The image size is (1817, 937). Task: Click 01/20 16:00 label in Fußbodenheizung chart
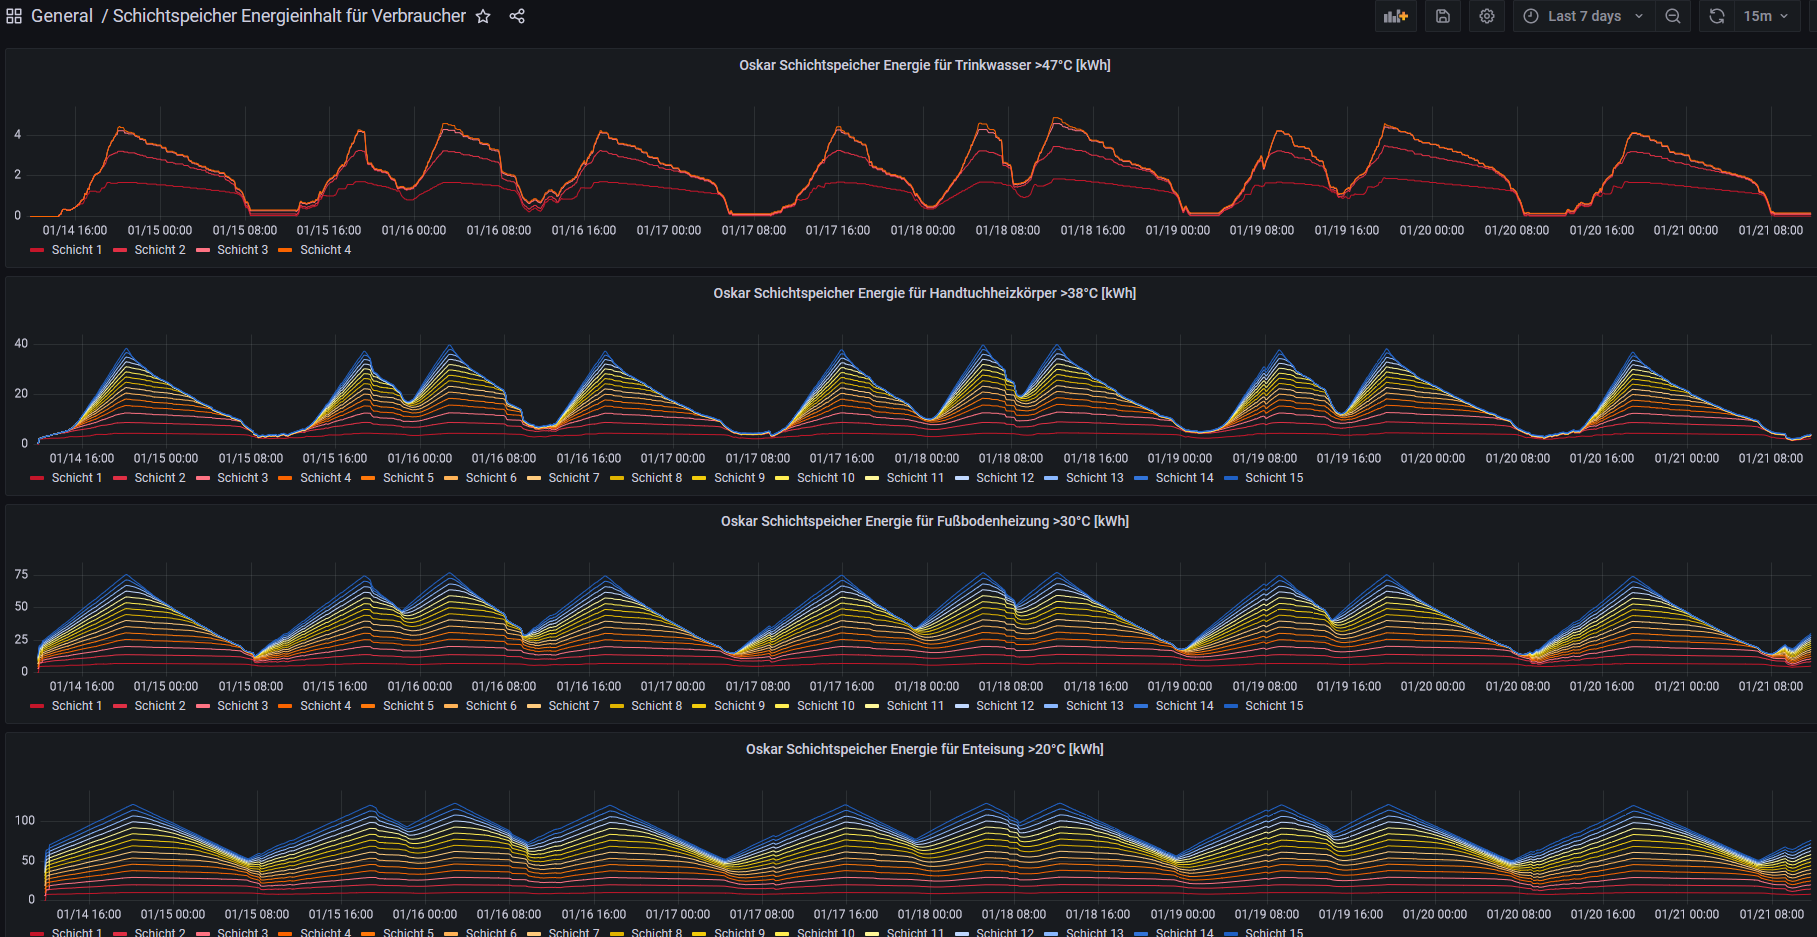click(x=1602, y=686)
